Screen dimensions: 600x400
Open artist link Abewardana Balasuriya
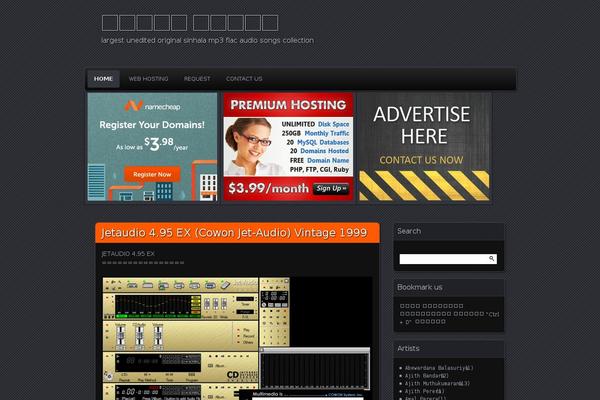[439, 368]
